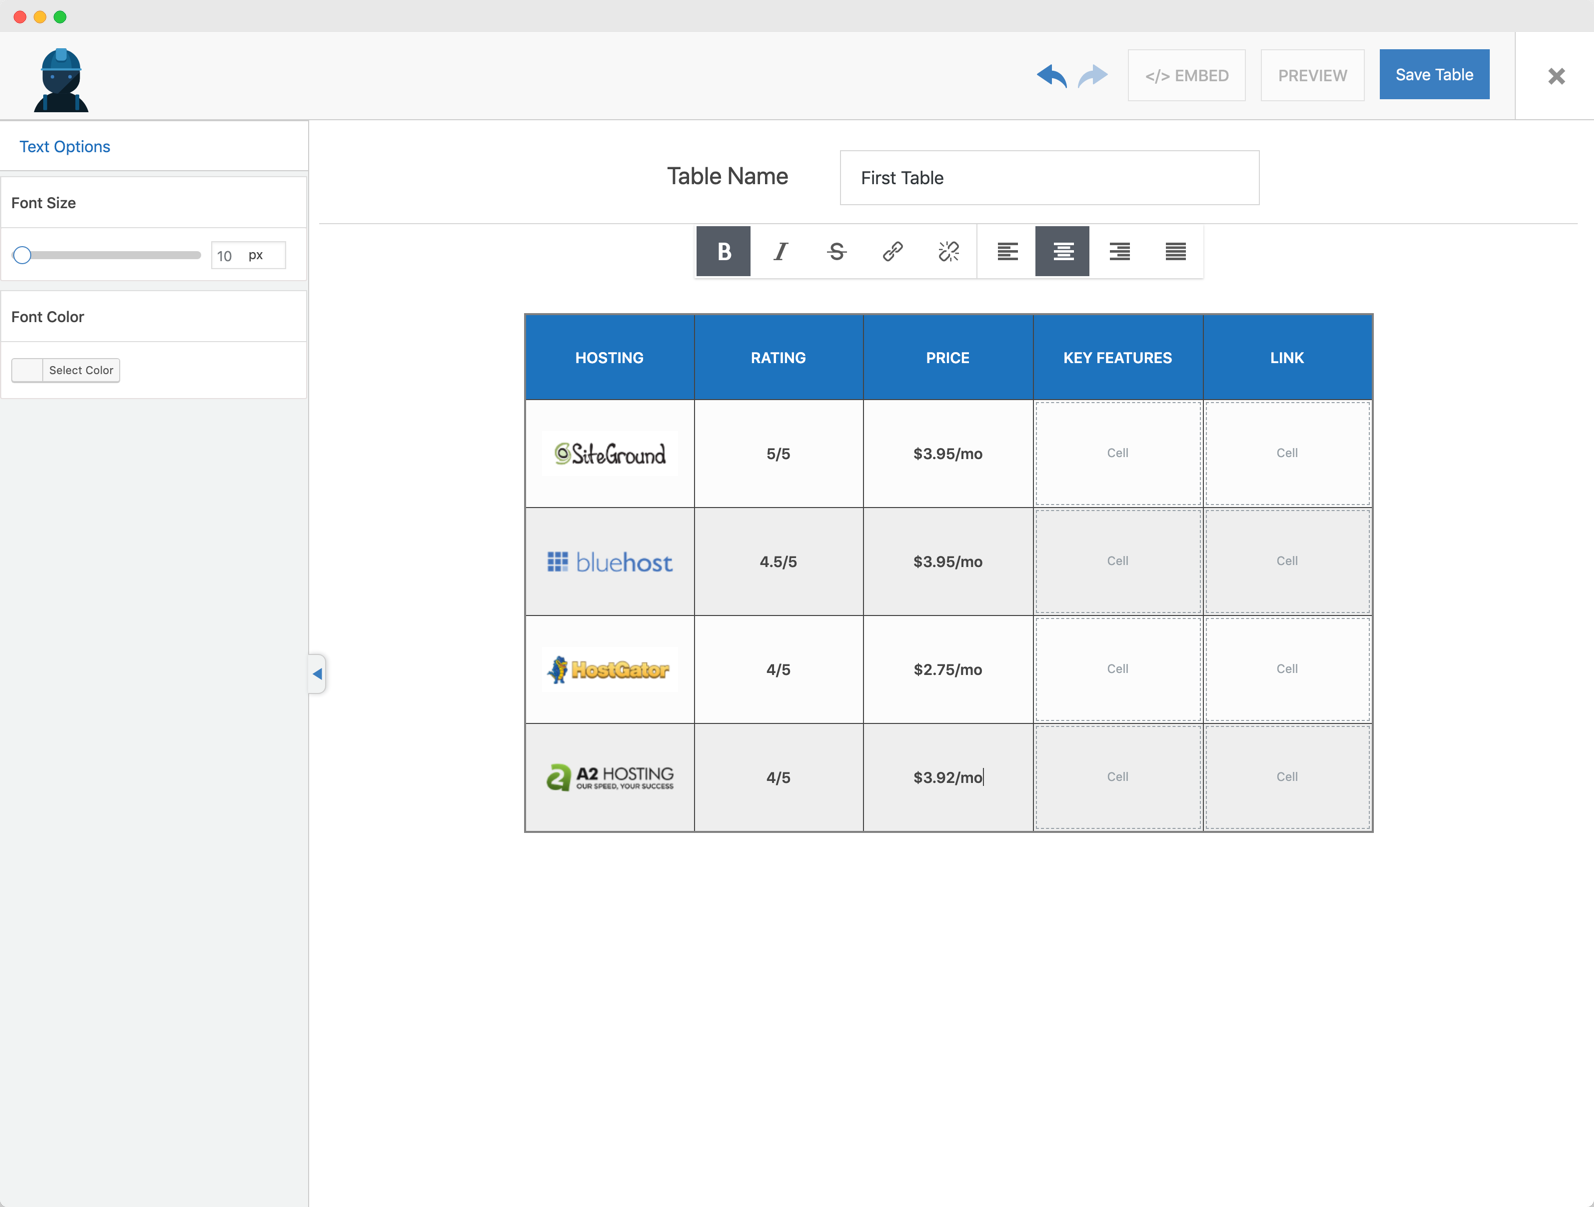The width and height of the screenshot is (1594, 1207).
Task: Toggle bold formatting in the toolbar
Action: click(723, 252)
